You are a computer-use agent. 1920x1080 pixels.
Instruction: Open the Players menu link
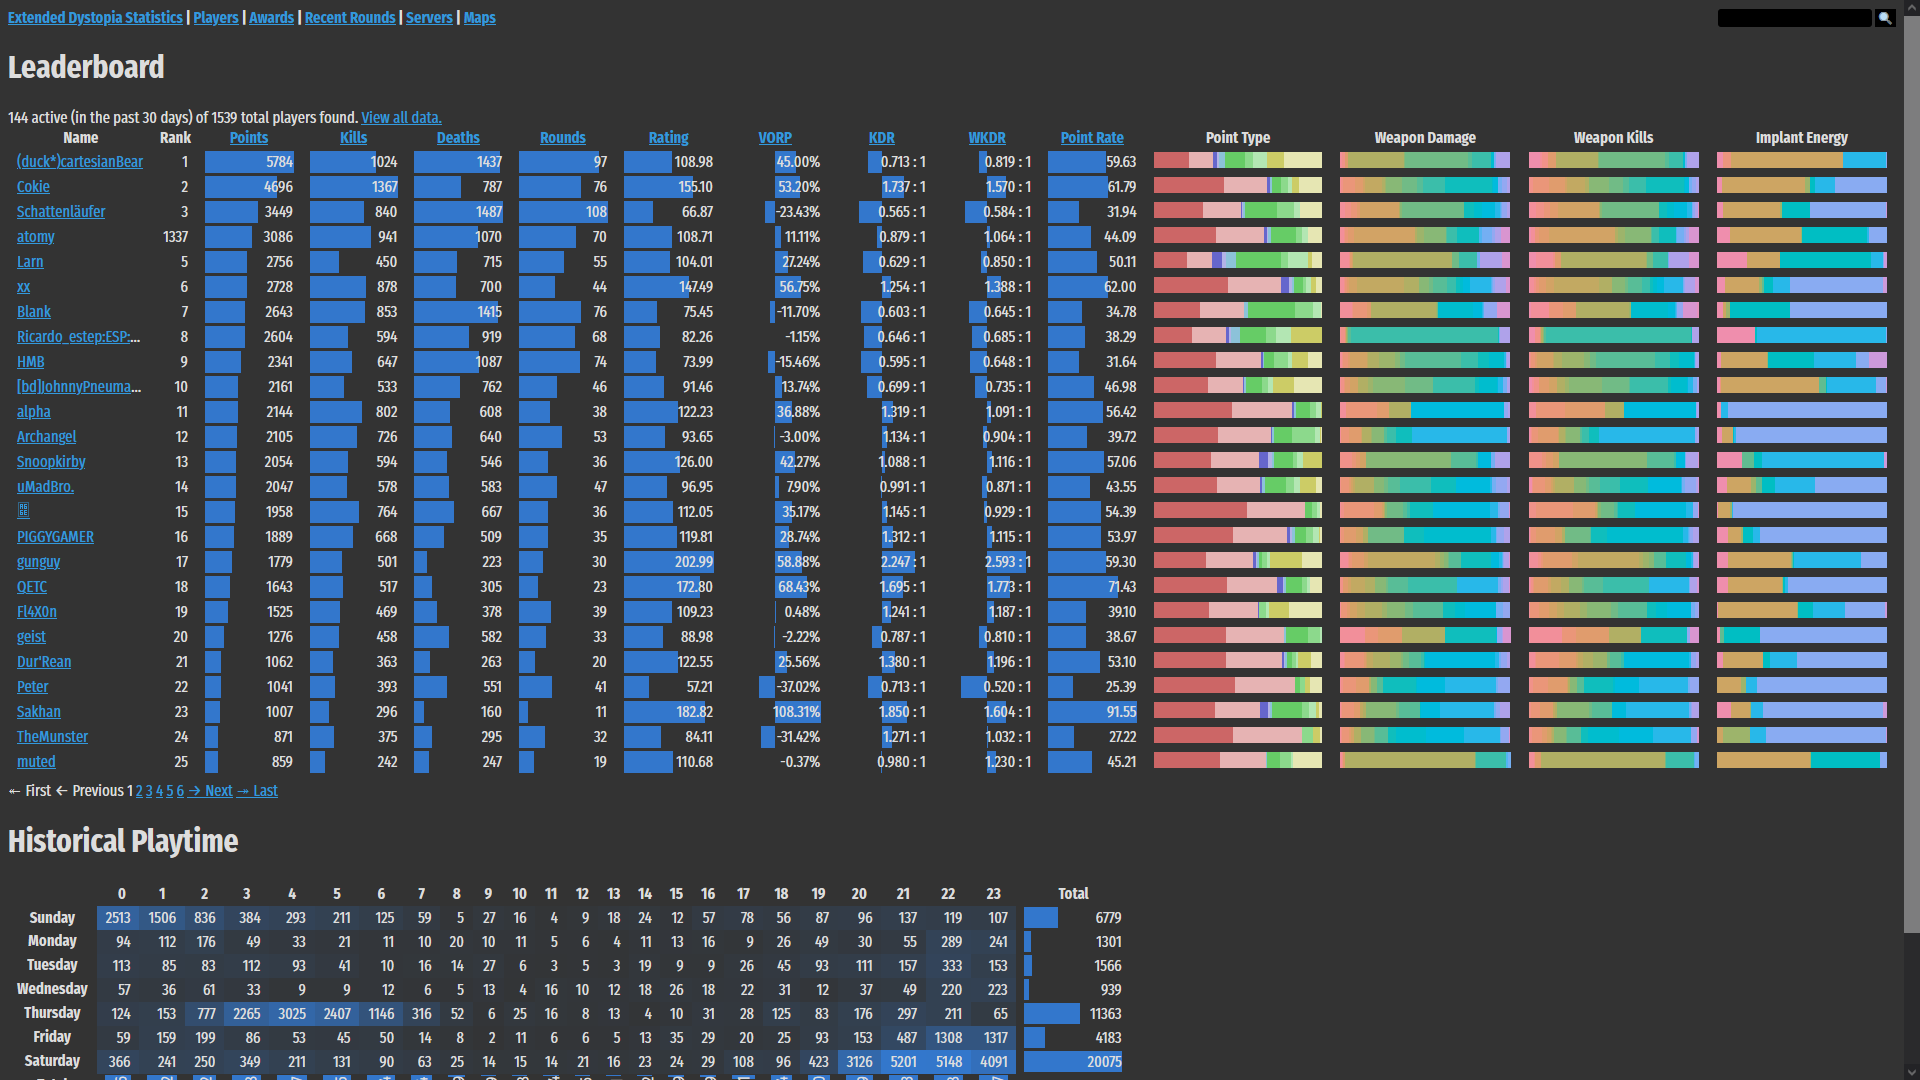[x=216, y=18]
